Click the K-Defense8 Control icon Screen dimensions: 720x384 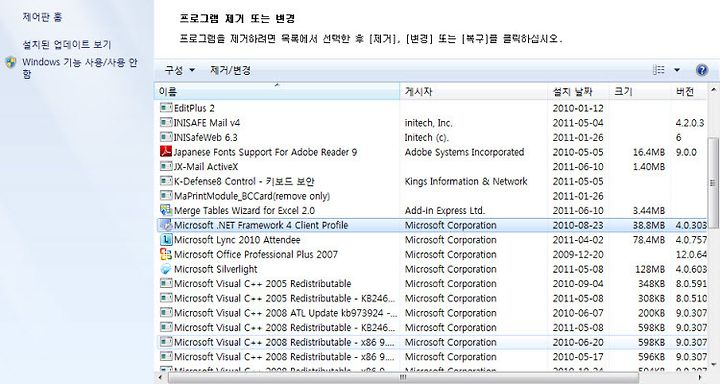tap(166, 181)
